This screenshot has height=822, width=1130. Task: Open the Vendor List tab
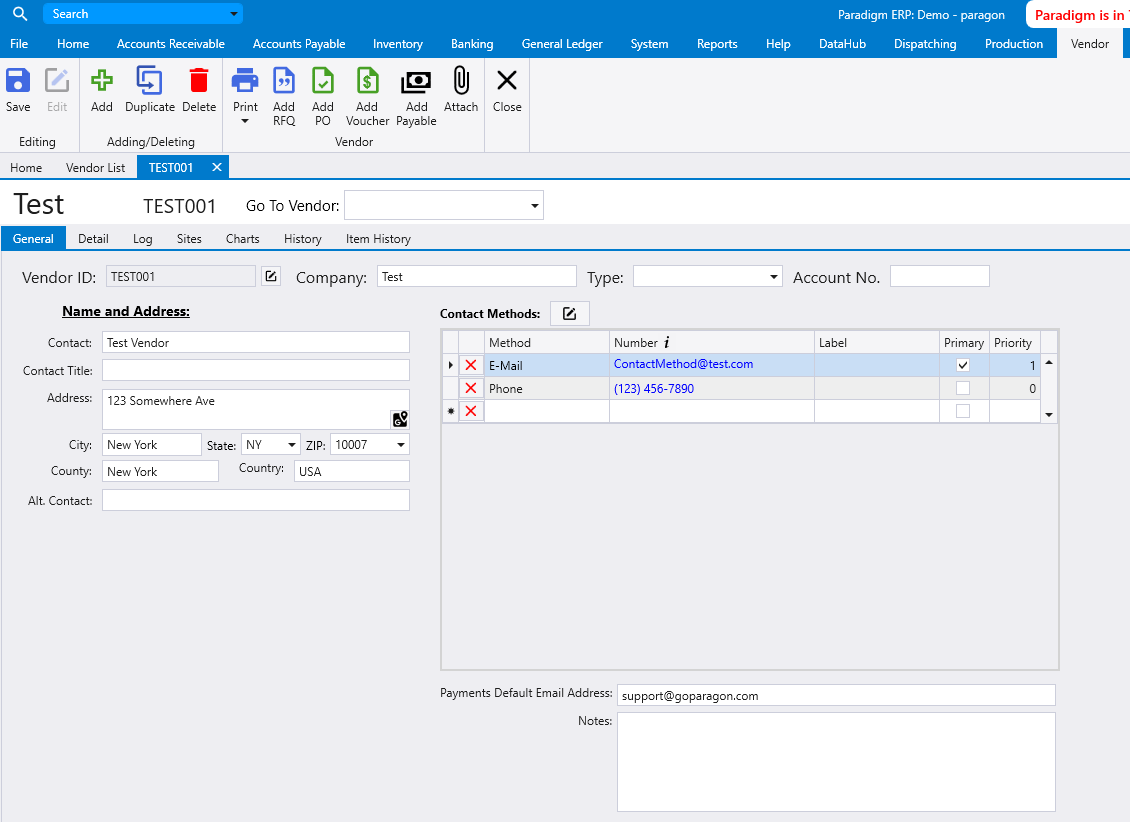pos(96,167)
